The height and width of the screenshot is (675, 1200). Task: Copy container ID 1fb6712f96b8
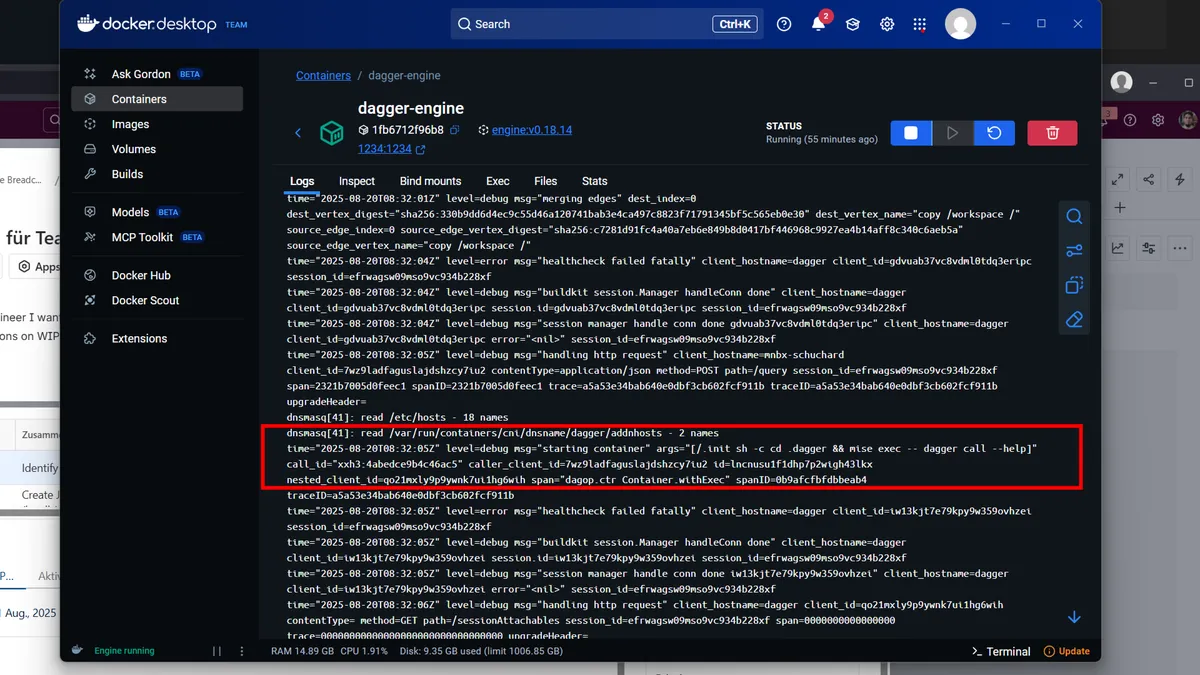454,130
